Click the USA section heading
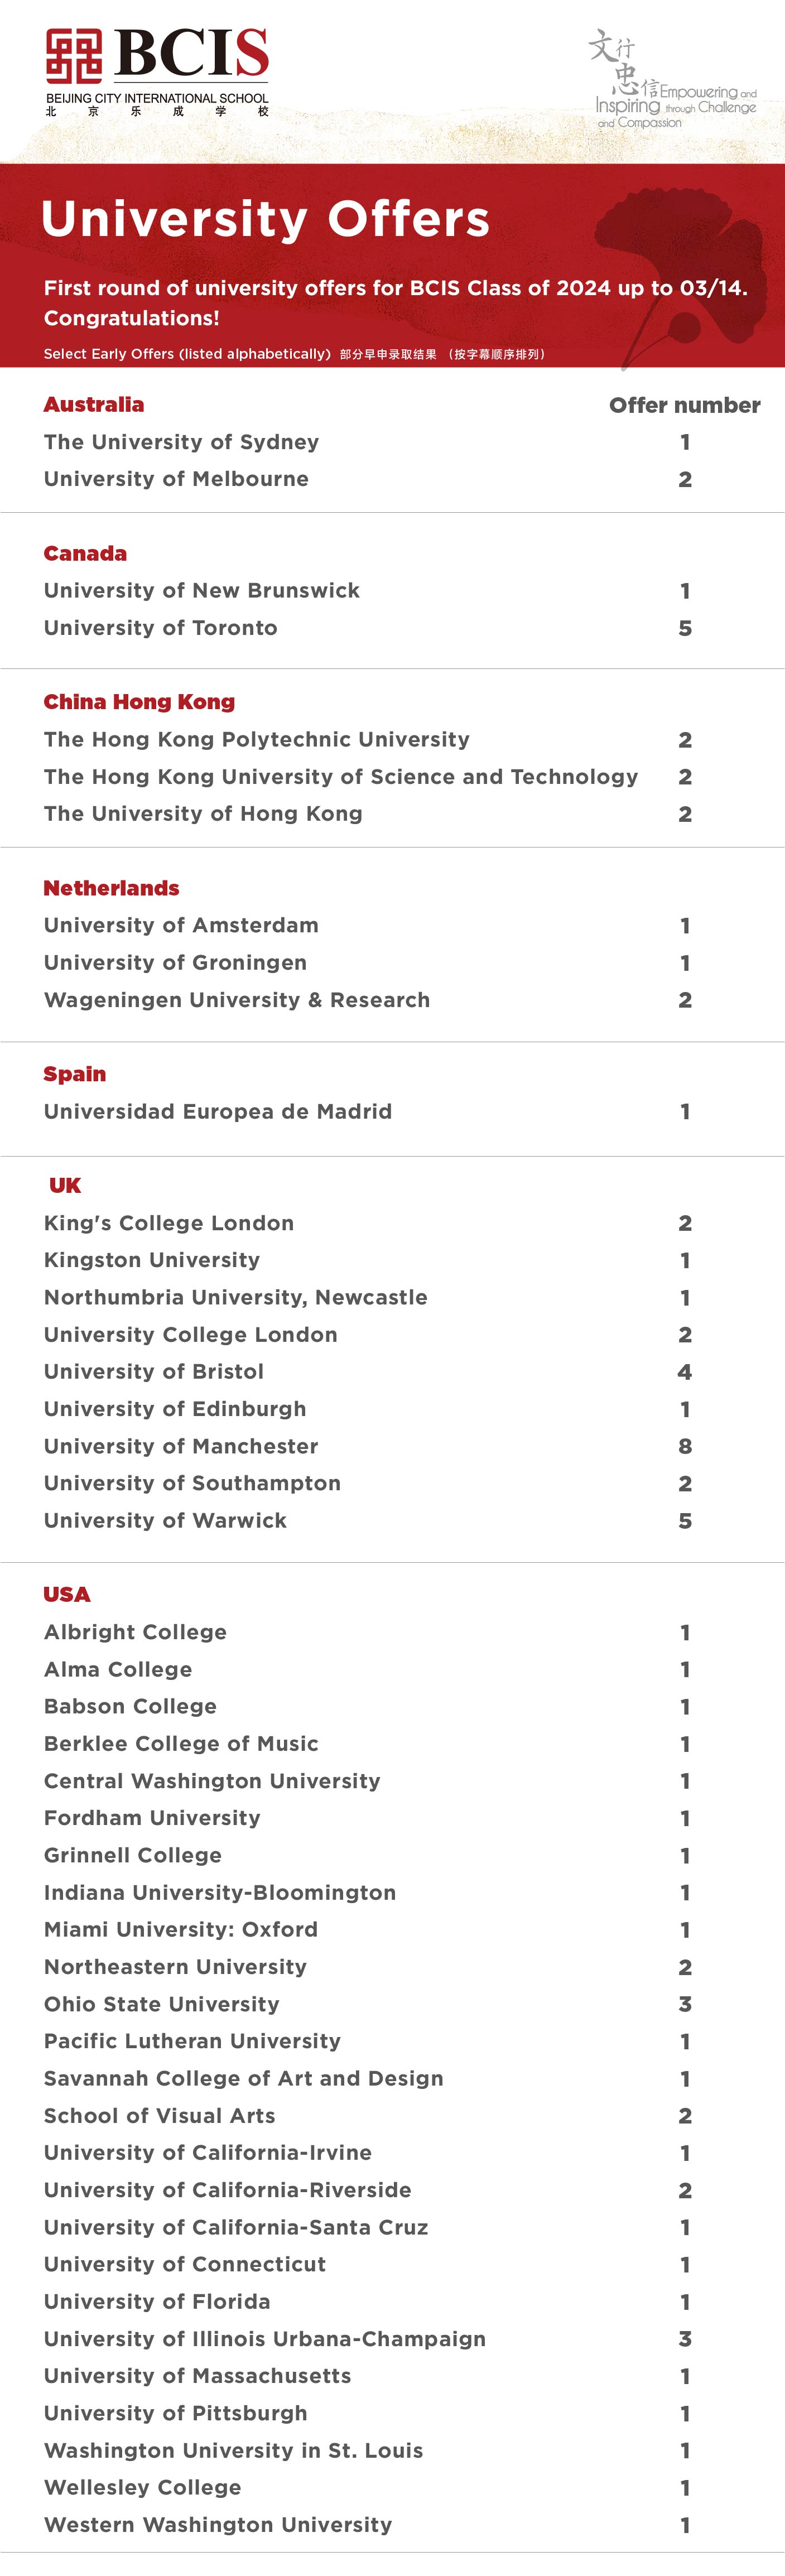785x2576 pixels. pyautogui.click(x=67, y=1594)
